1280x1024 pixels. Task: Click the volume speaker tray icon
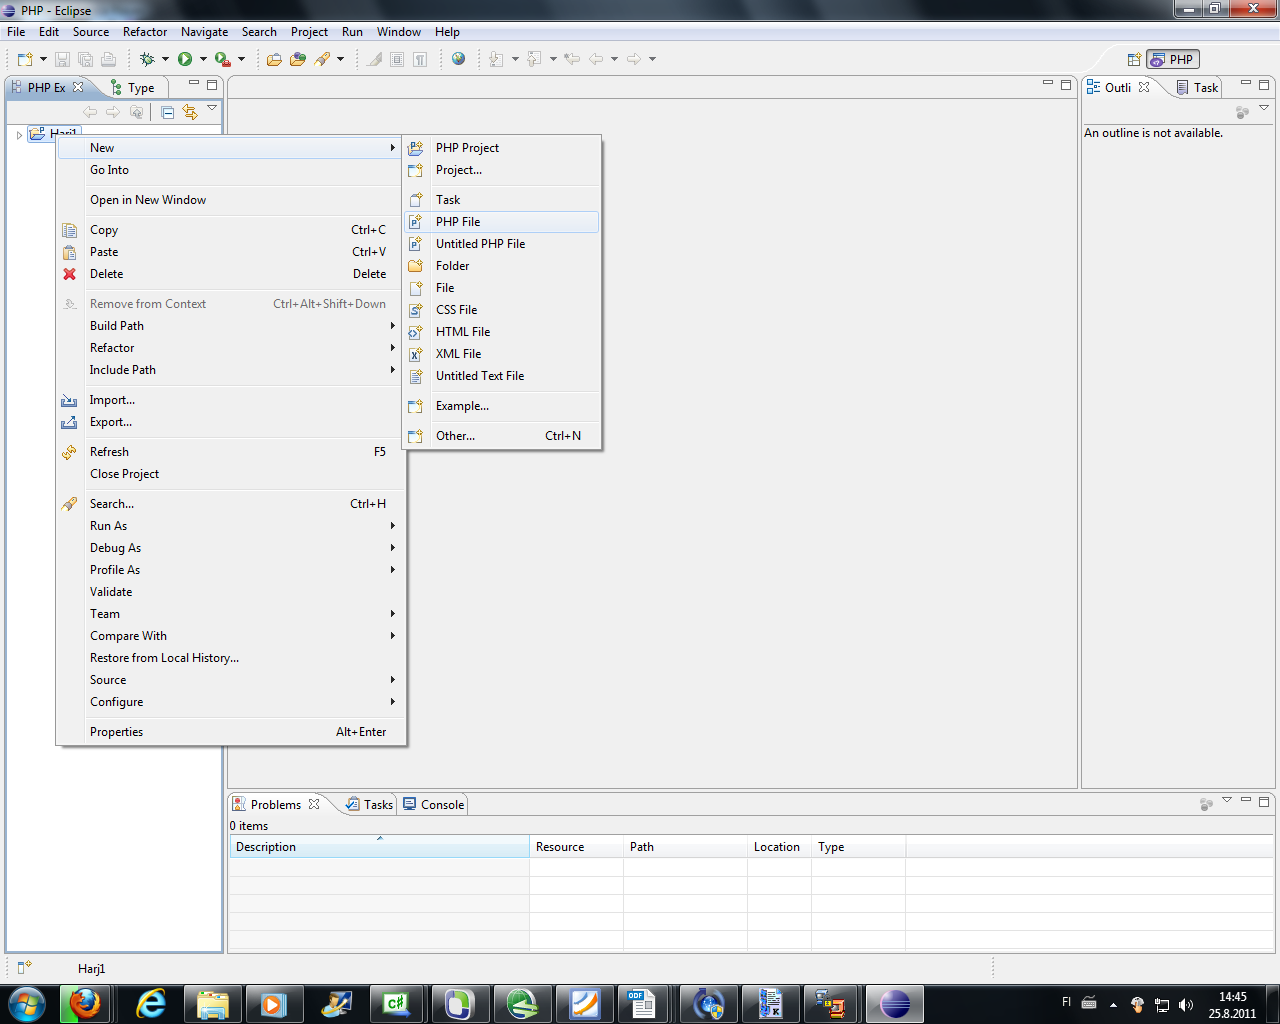point(1186,1004)
